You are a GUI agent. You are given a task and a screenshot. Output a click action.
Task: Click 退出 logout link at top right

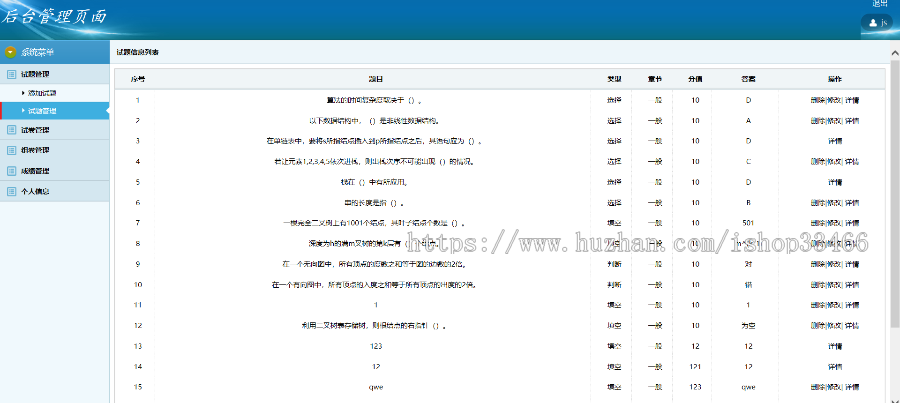click(x=880, y=3)
